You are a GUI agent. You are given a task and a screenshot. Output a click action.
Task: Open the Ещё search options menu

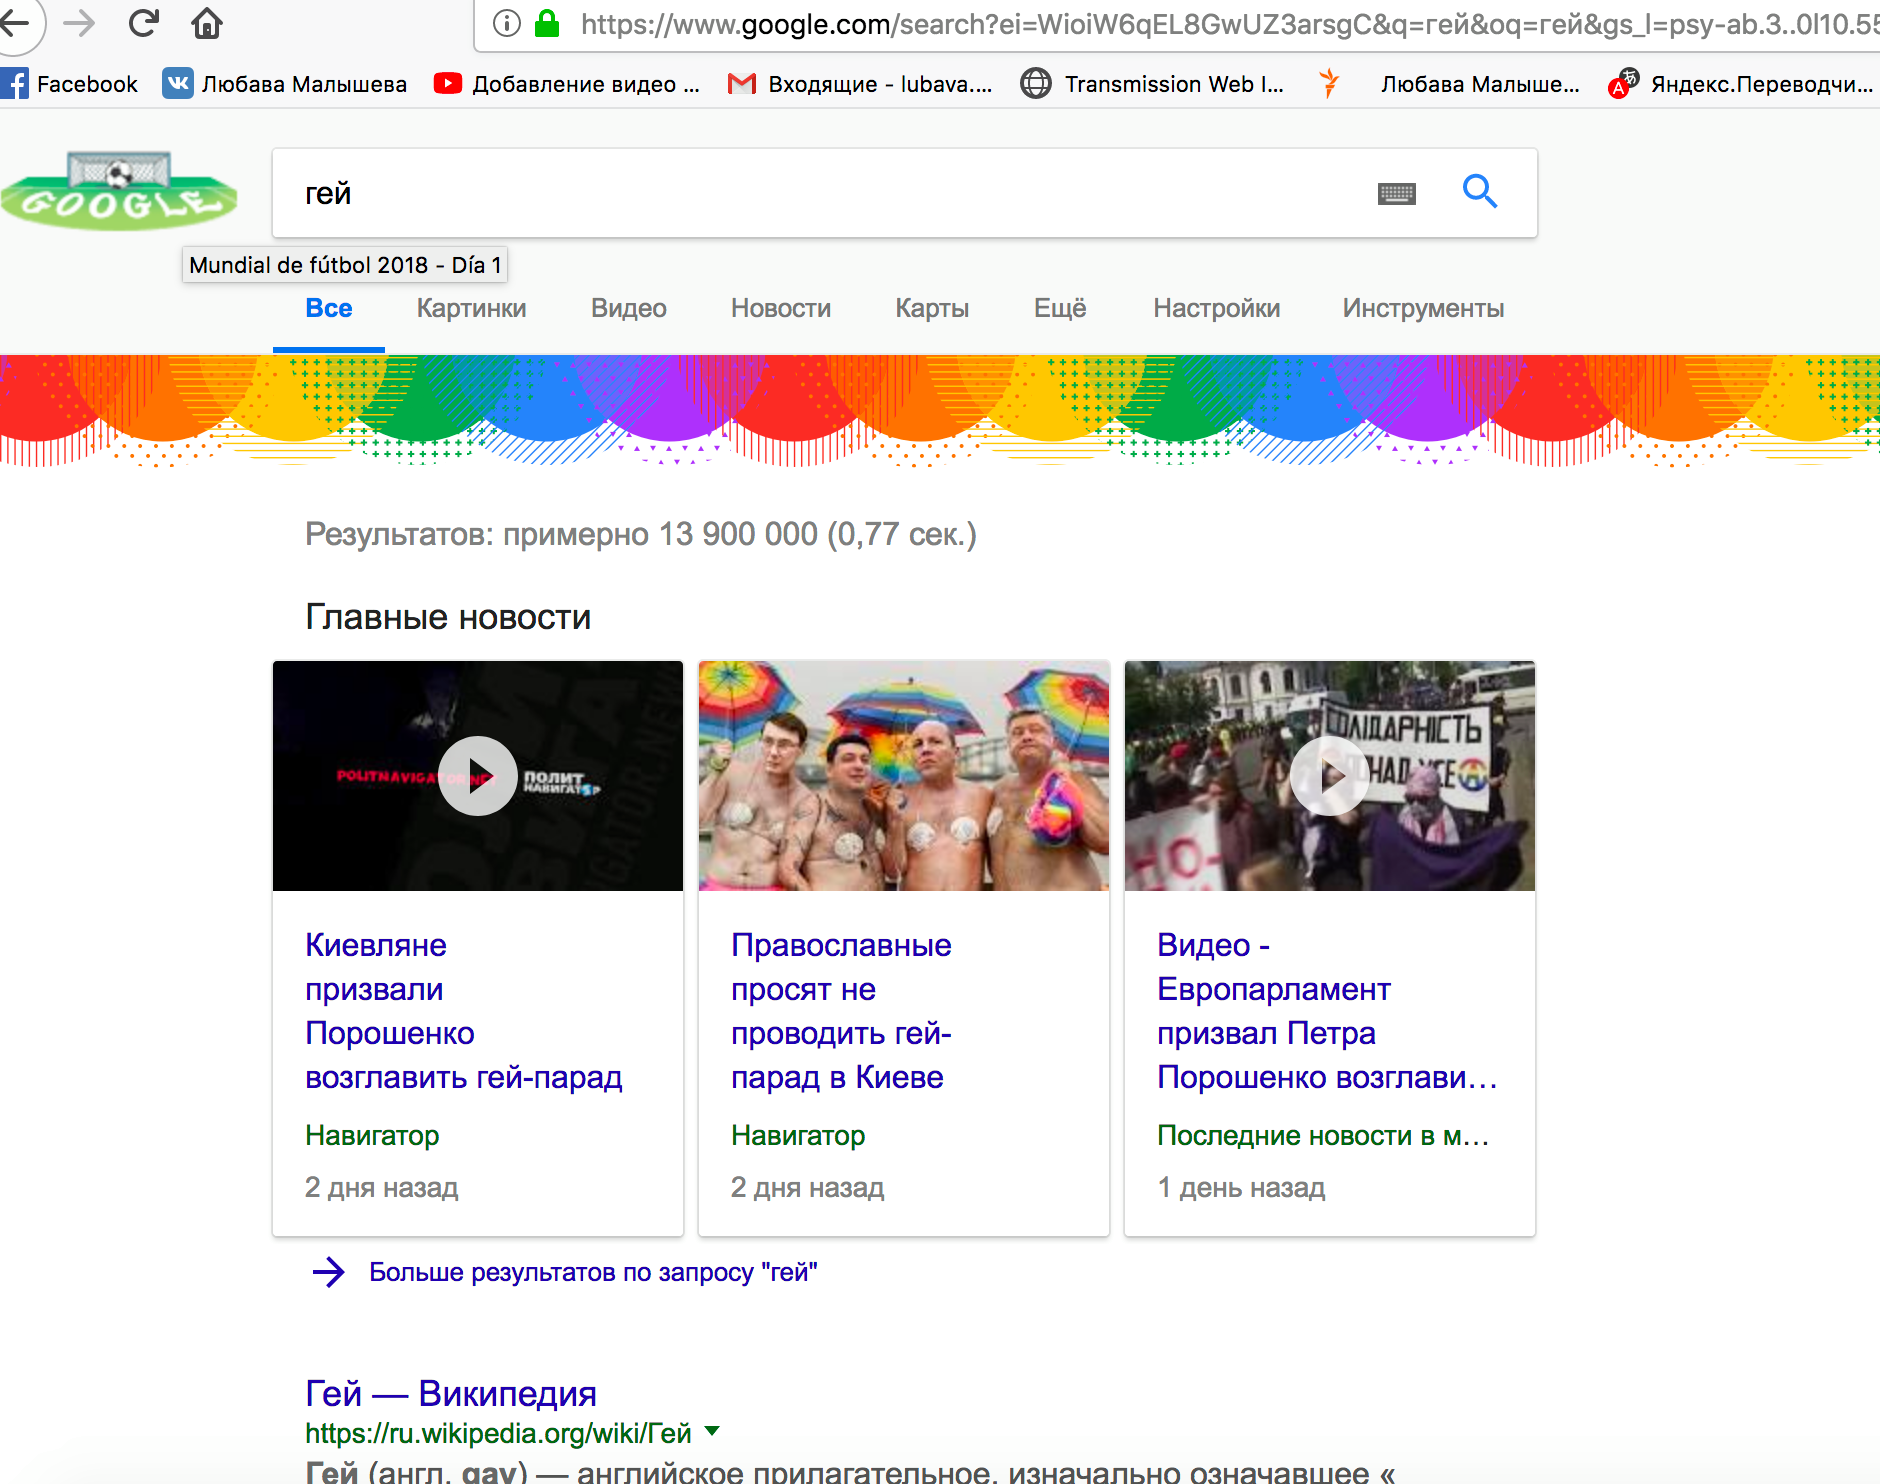tap(1059, 308)
